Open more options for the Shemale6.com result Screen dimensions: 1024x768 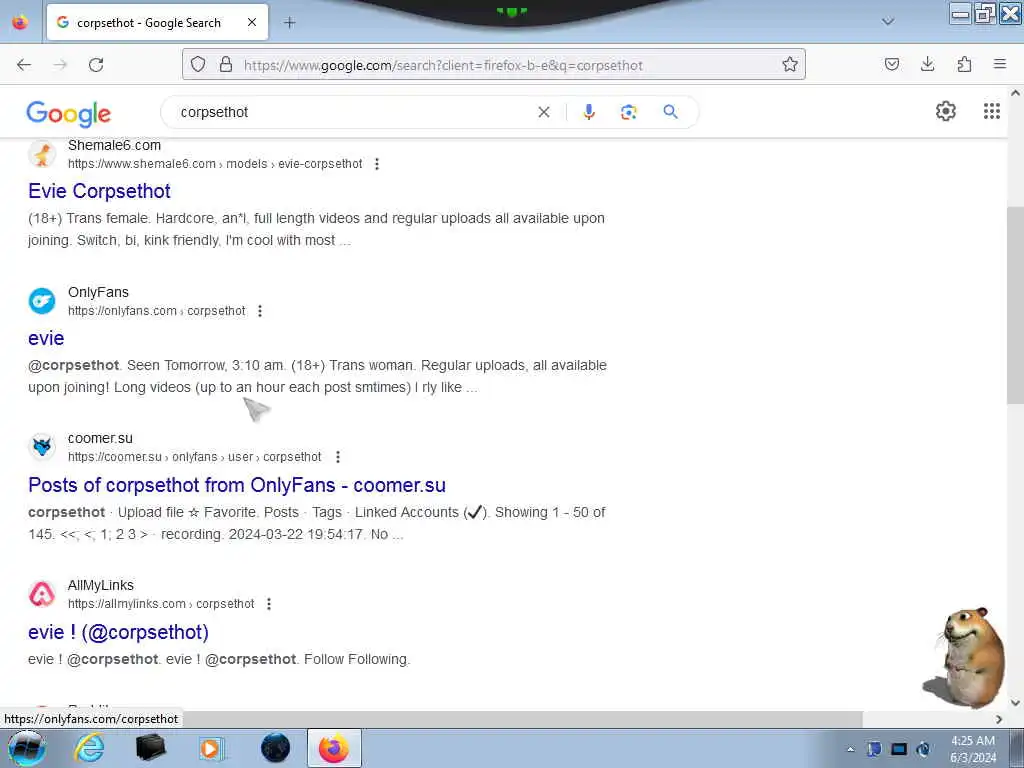tap(377, 164)
